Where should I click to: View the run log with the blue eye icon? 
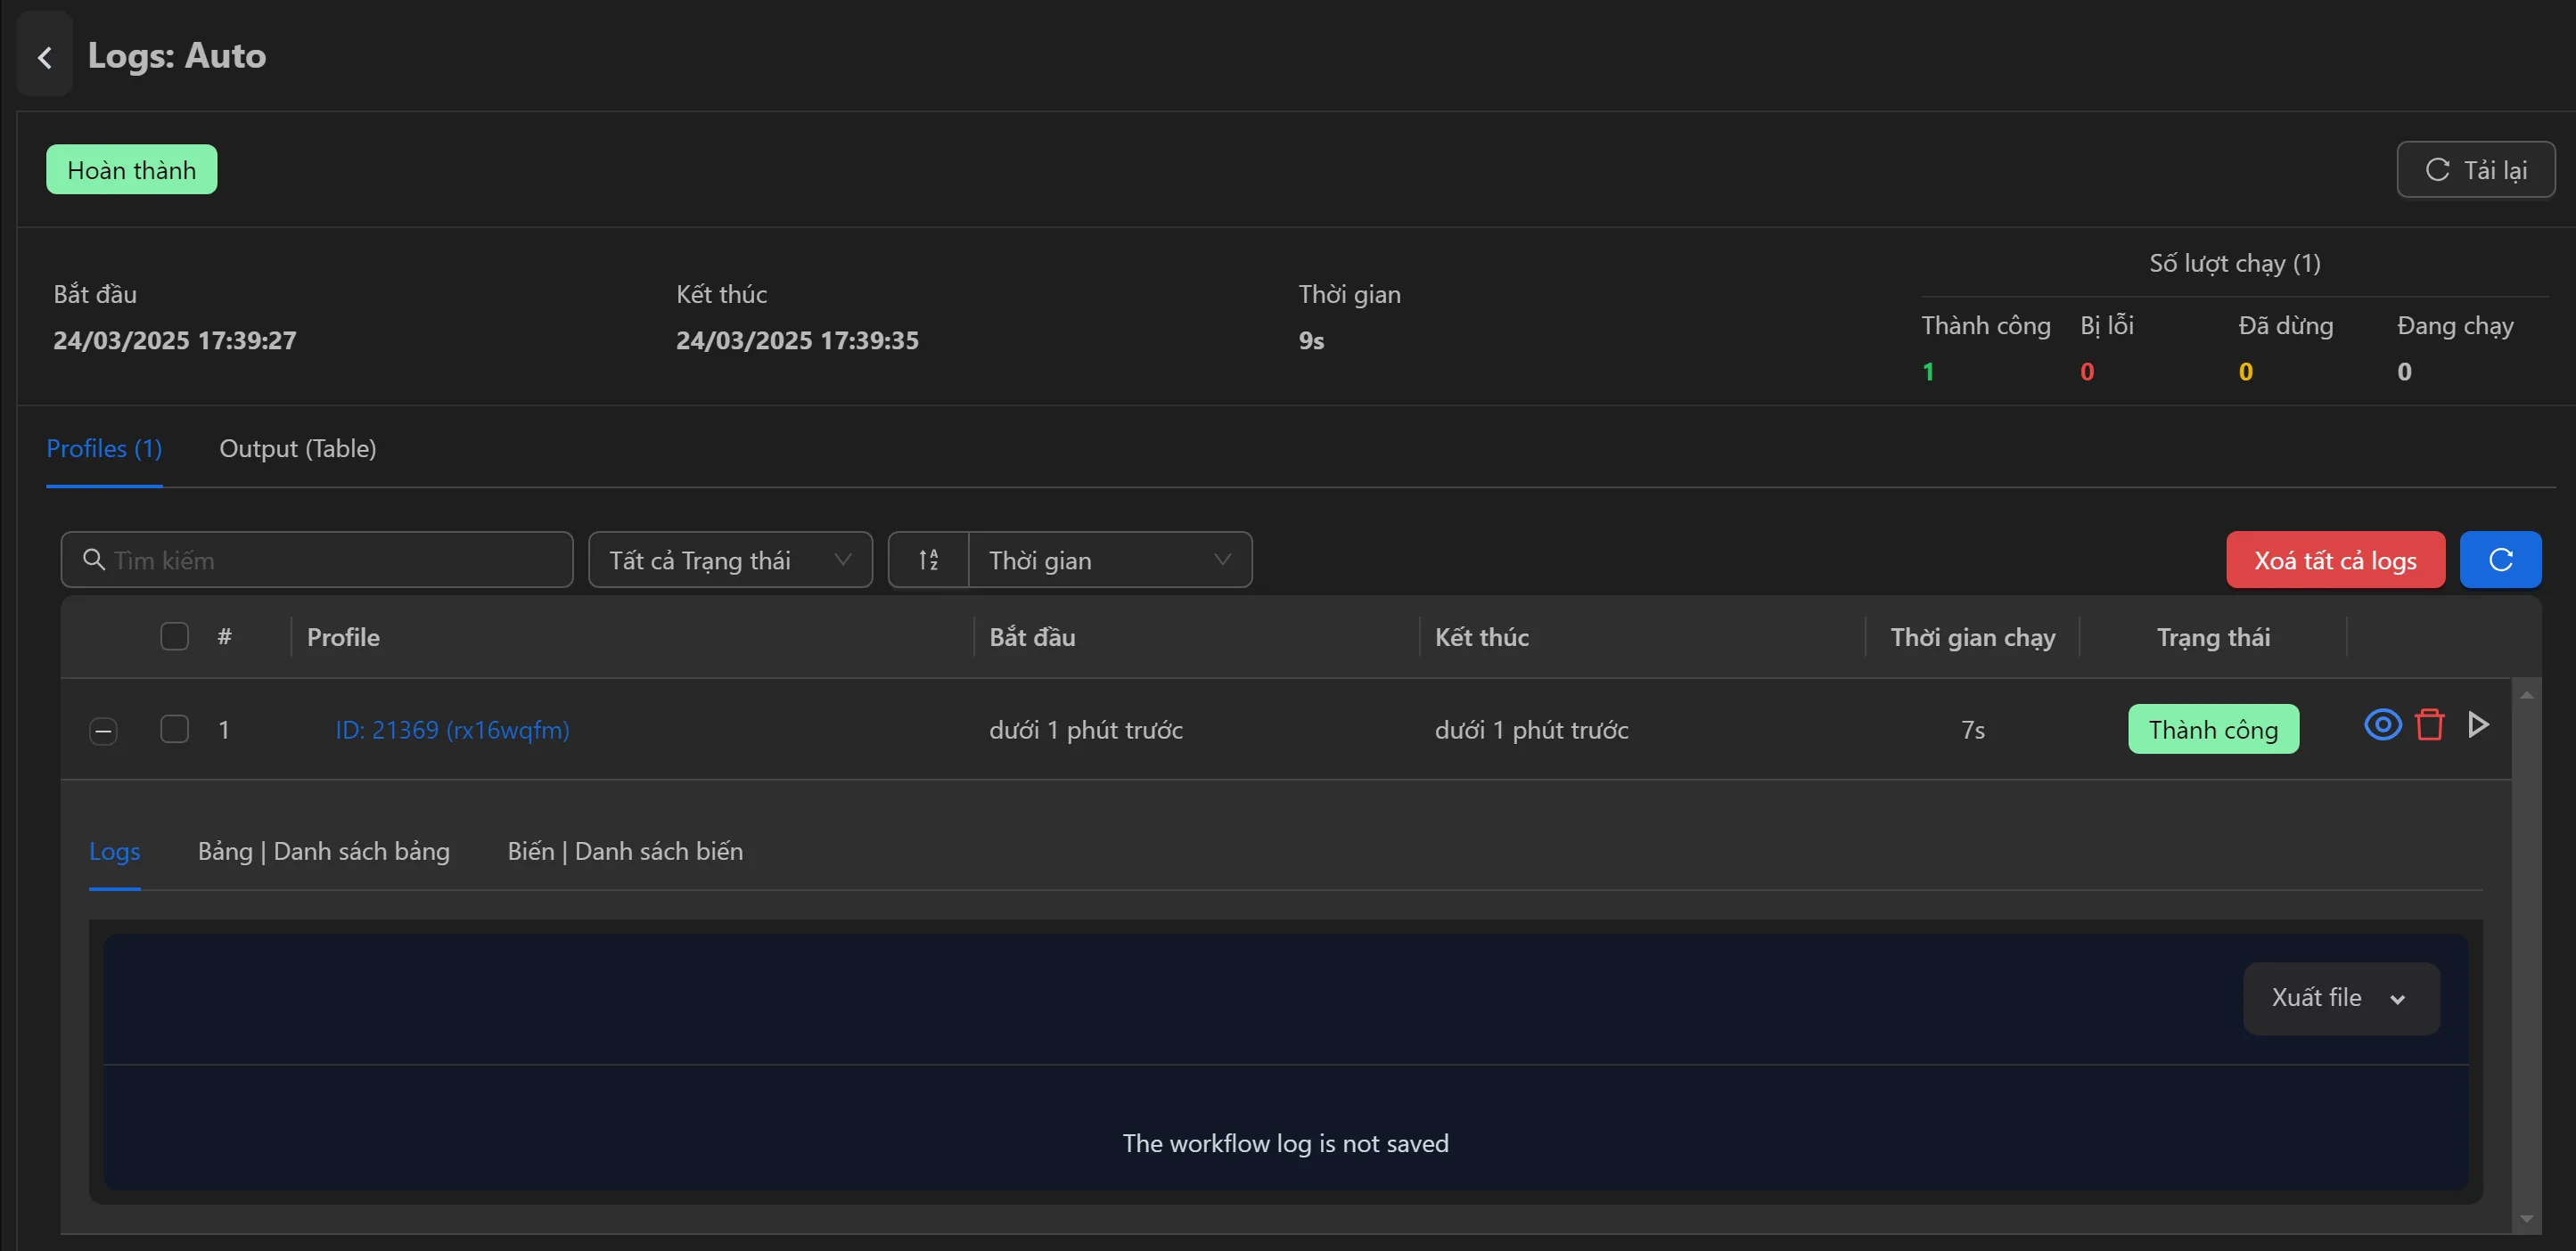coord(2383,724)
